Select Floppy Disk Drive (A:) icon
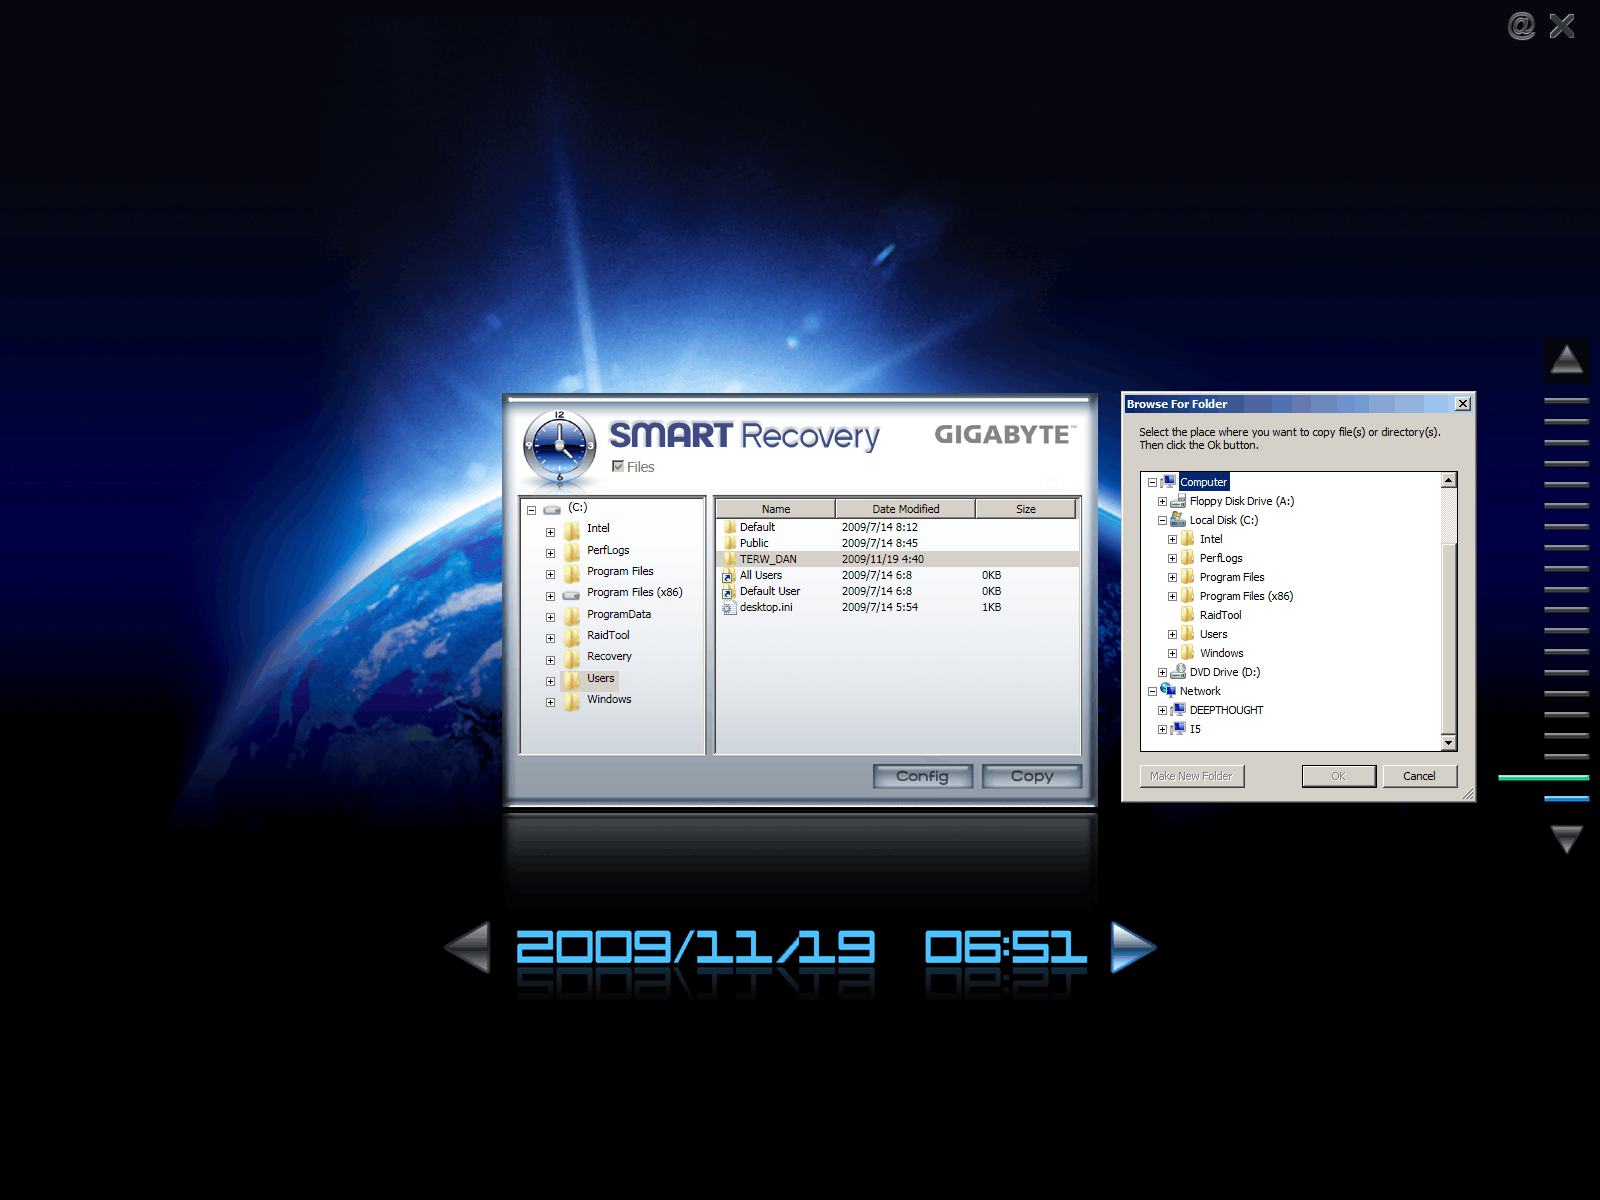Image resolution: width=1600 pixels, height=1200 pixels. [x=1178, y=501]
